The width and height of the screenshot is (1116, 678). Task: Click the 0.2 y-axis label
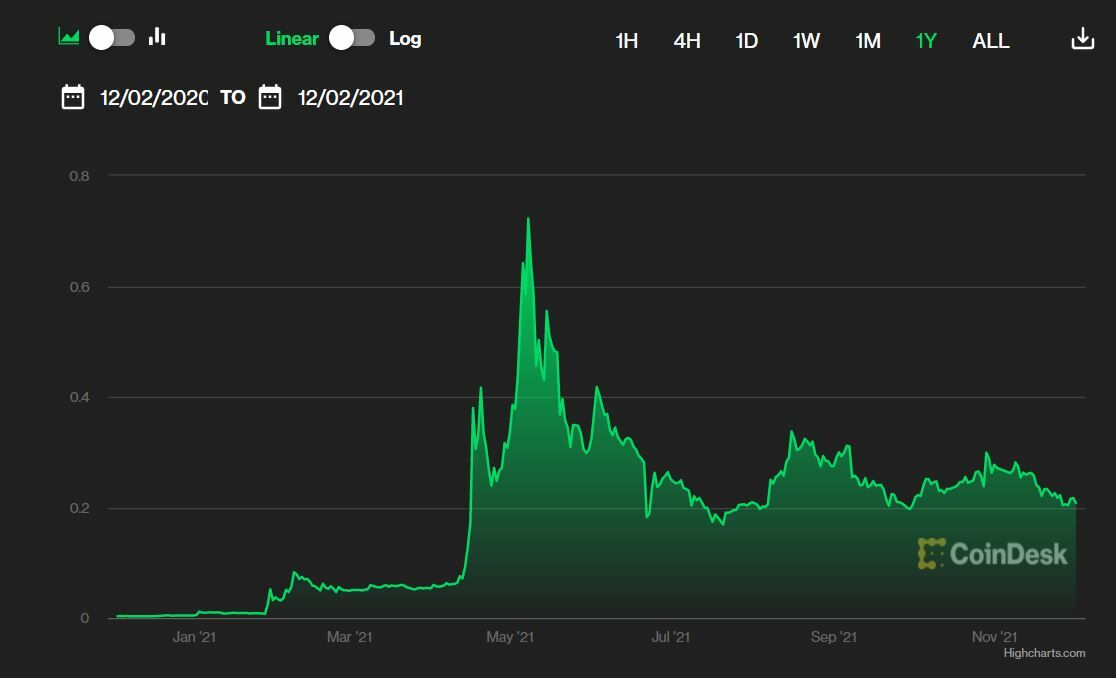pyautogui.click(x=79, y=508)
